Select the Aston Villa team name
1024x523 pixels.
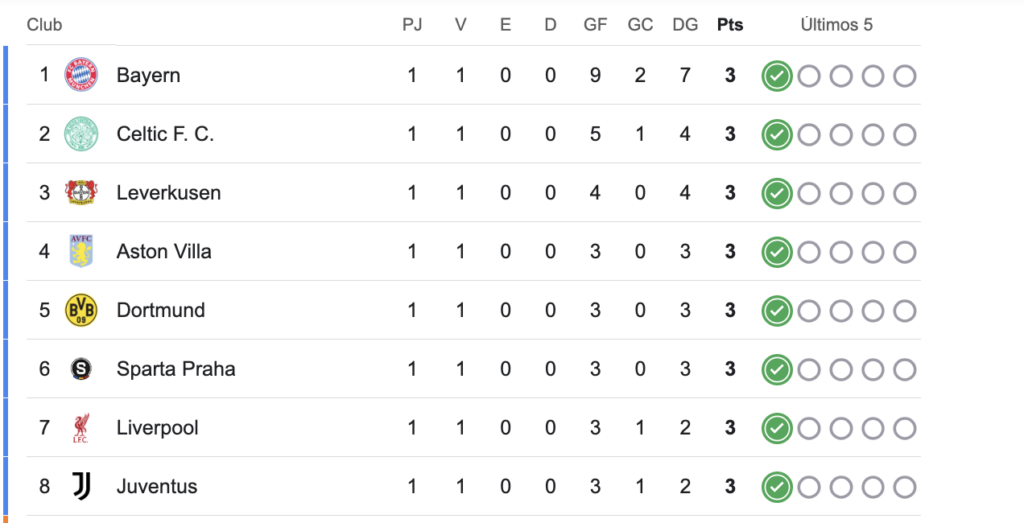tap(164, 251)
